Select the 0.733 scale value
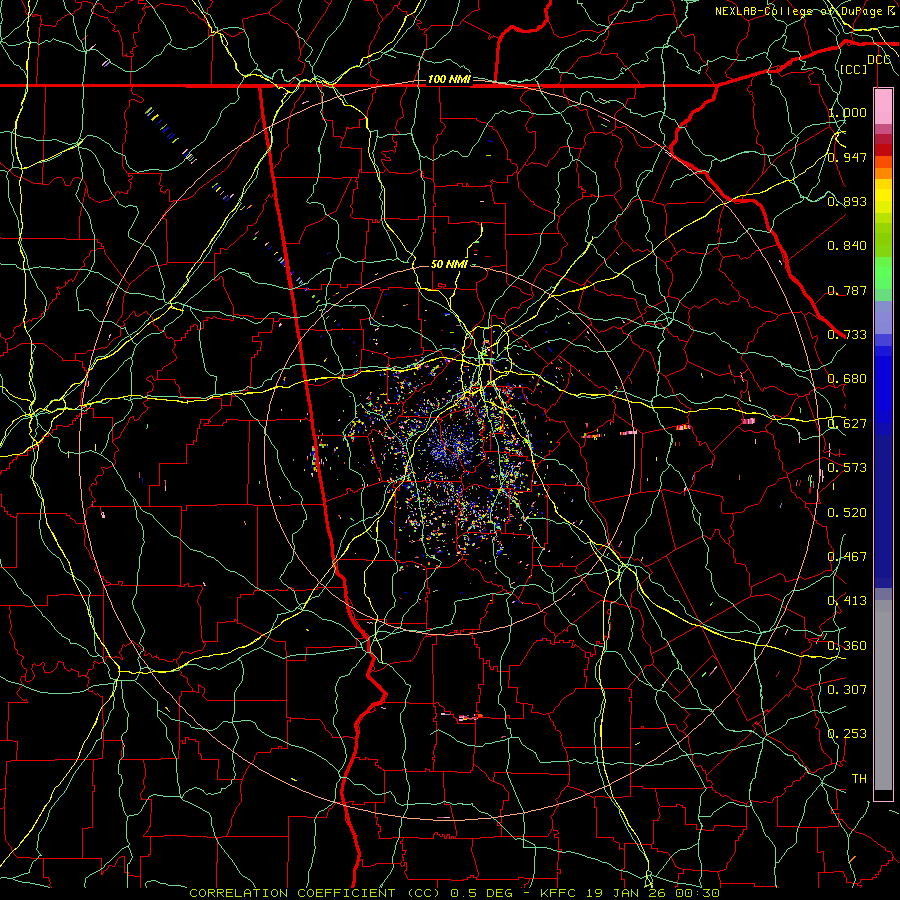 point(847,335)
